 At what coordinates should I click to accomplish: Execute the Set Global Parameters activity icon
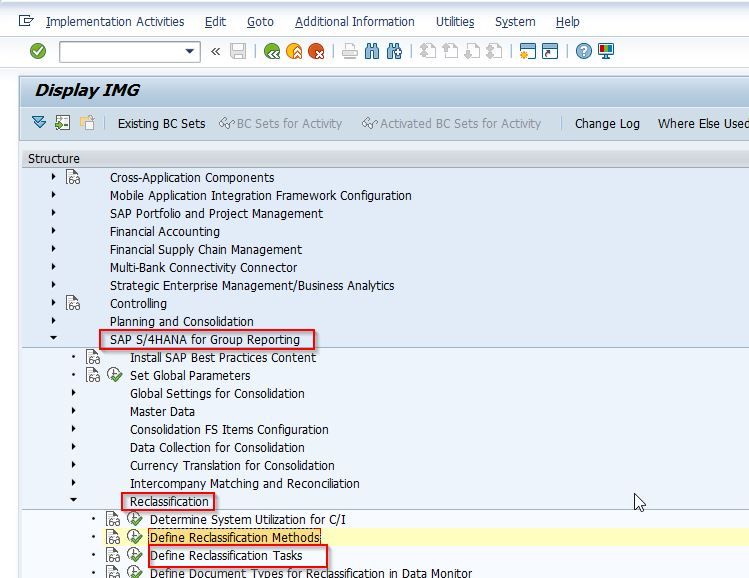(x=115, y=375)
